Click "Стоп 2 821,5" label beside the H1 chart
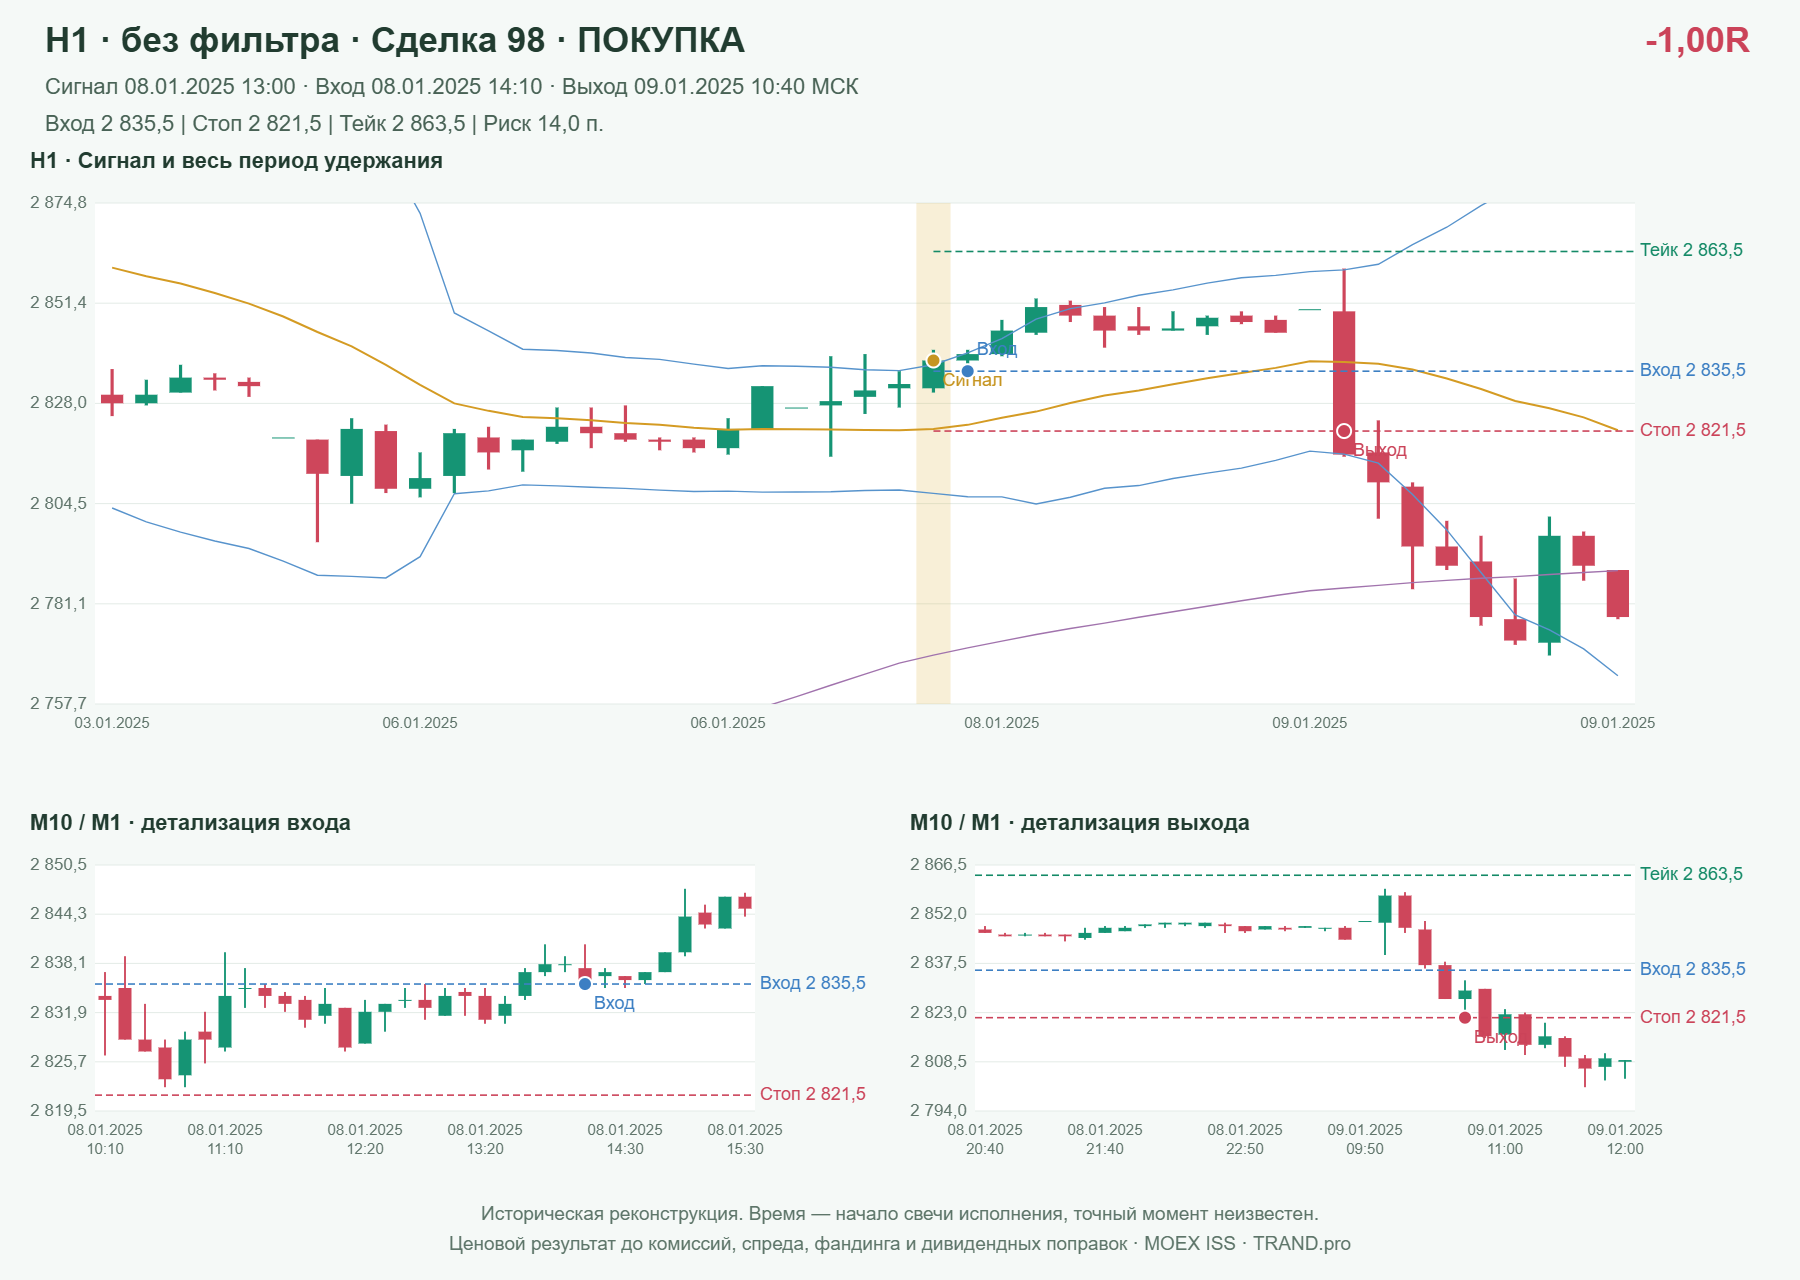The height and width of the screenshot is (1280, 1800). [x=1692, y=430]
